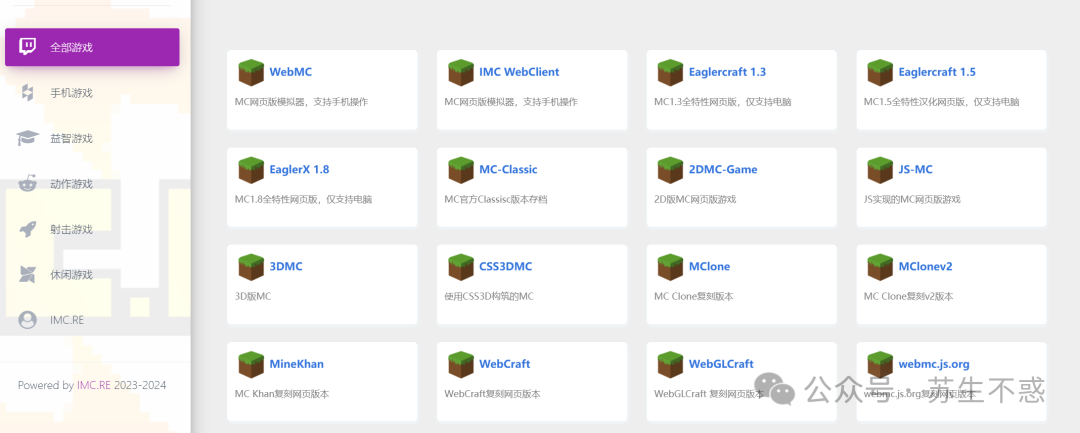Open the IMC WebClient title link
Image resolution: width=1080 pixels, height=433 pixels.
[x=519, y=72]
